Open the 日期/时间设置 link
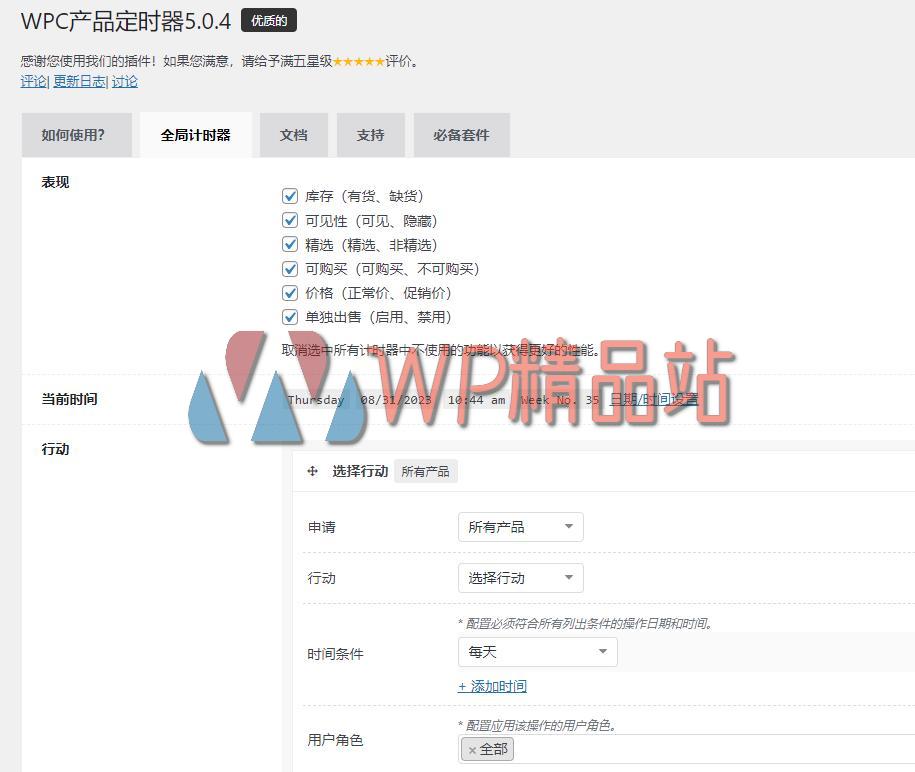This screenshot has height=772, width=915. (x=655, y=399)
